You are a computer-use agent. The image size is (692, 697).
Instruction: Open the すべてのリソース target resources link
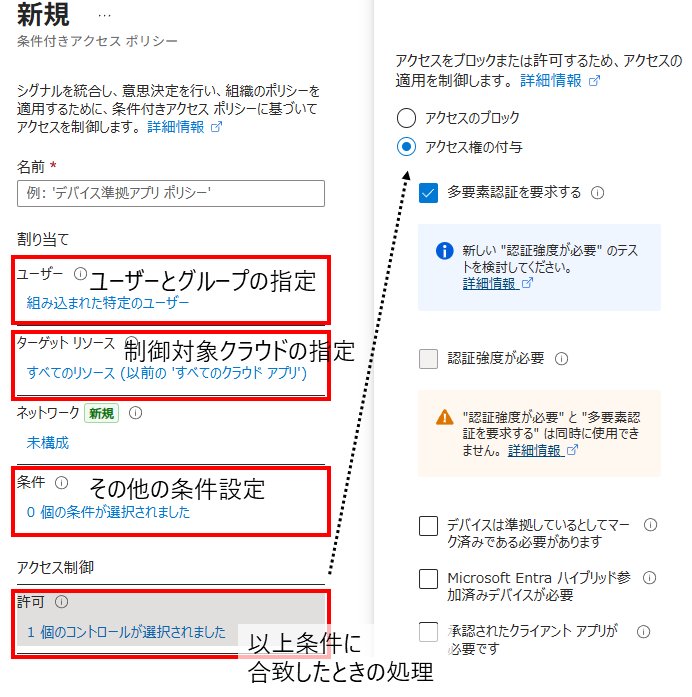coord(167,373)
